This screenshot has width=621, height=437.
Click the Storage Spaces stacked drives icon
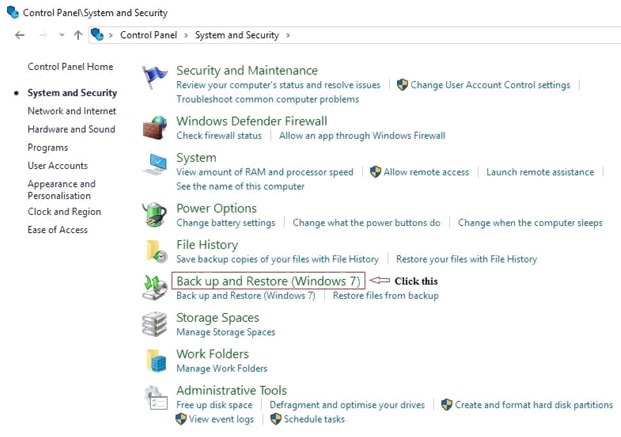click(154, 324)
